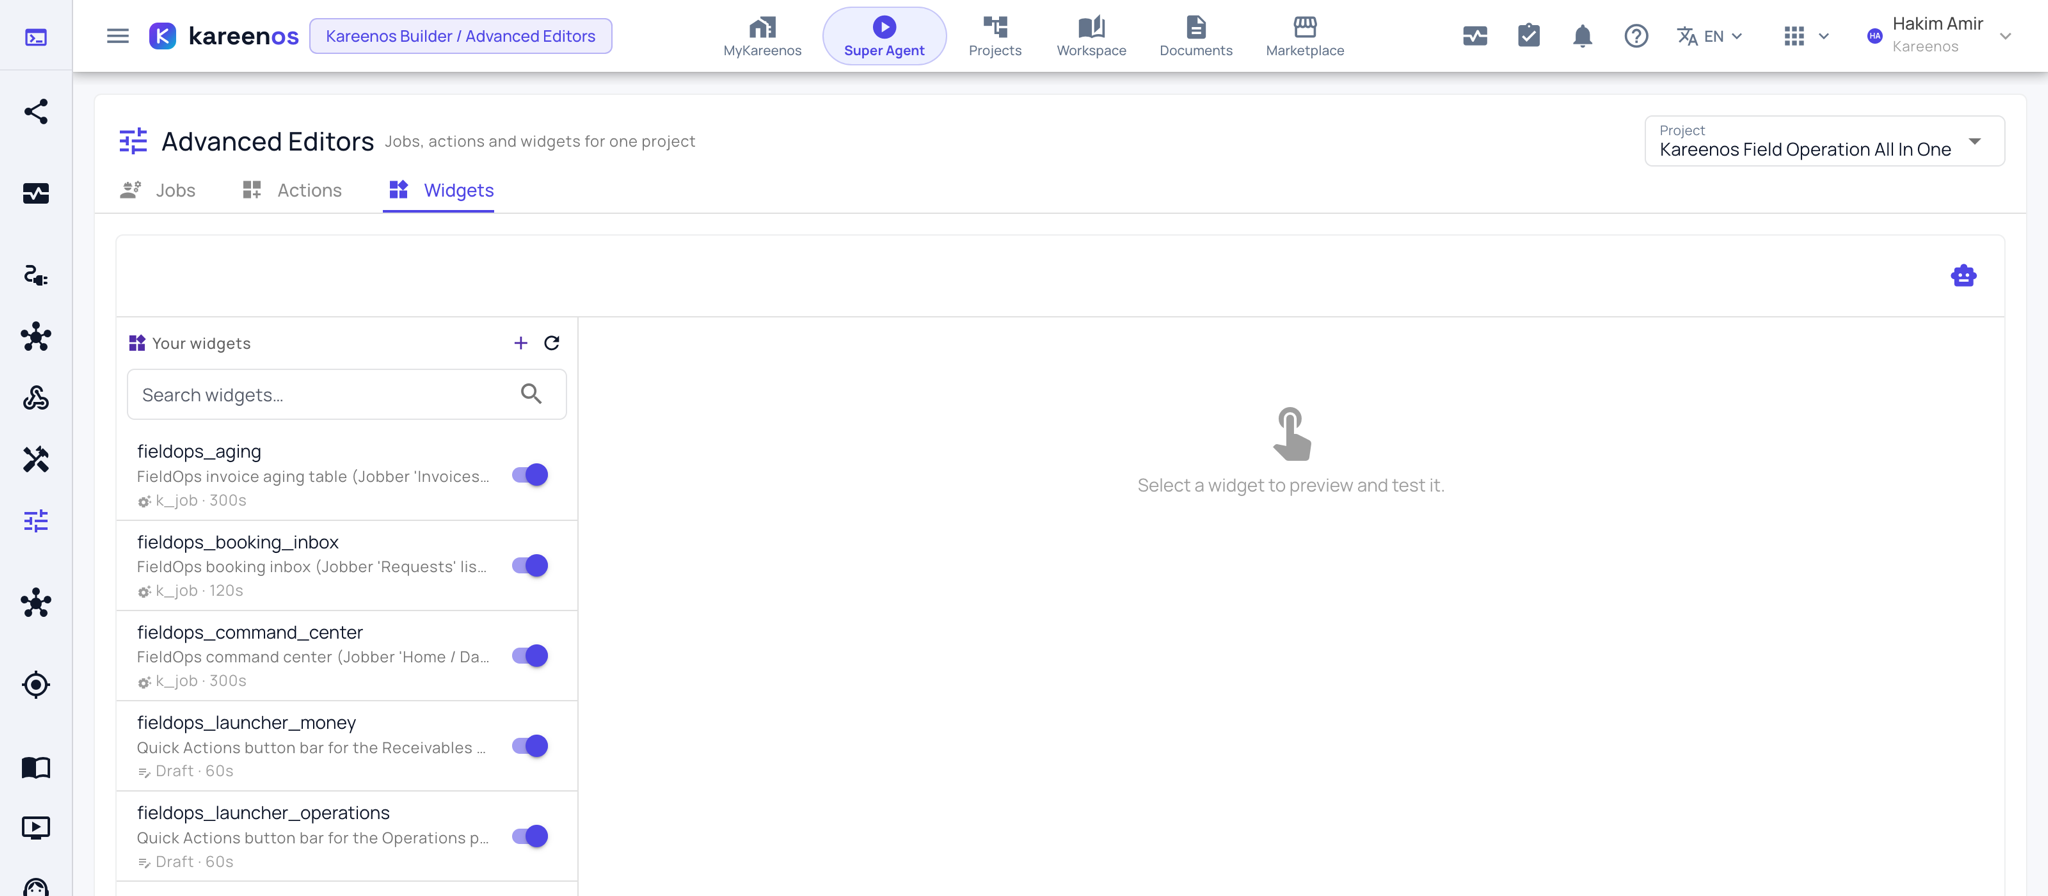
Task: Click the Kareenos logo
Action: [x=224, y=36]
